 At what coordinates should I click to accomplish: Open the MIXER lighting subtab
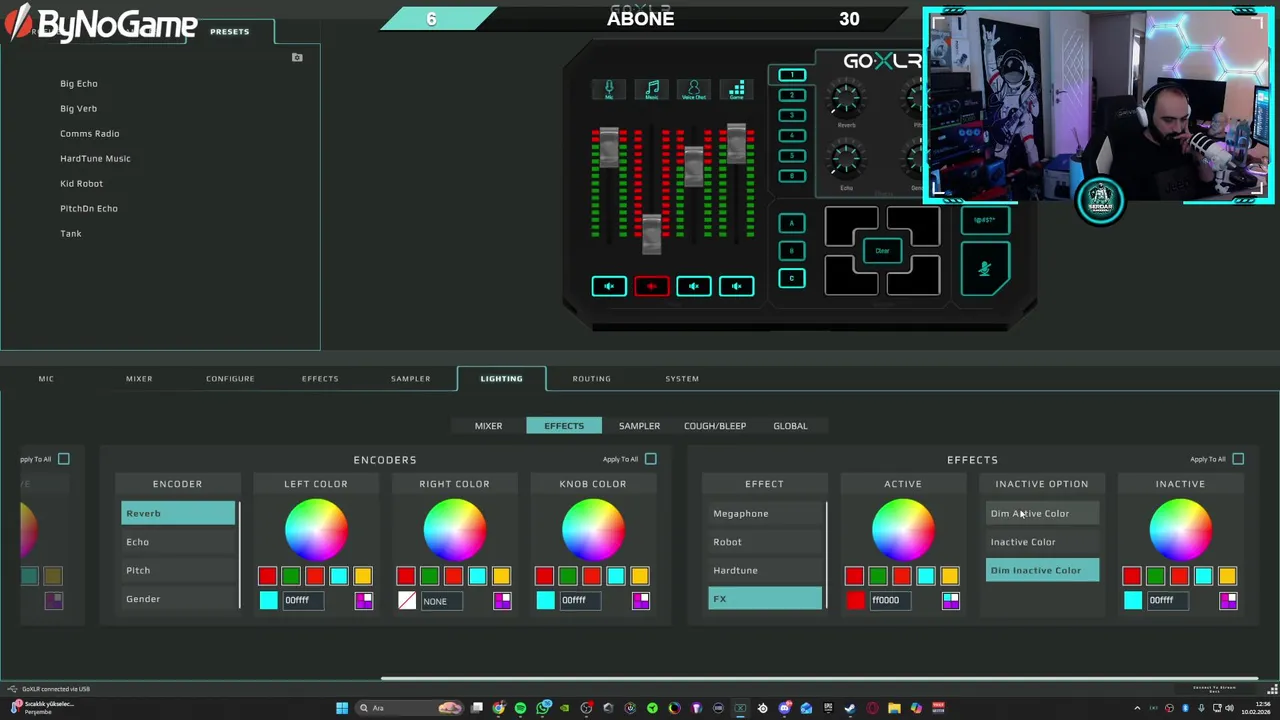489,426
